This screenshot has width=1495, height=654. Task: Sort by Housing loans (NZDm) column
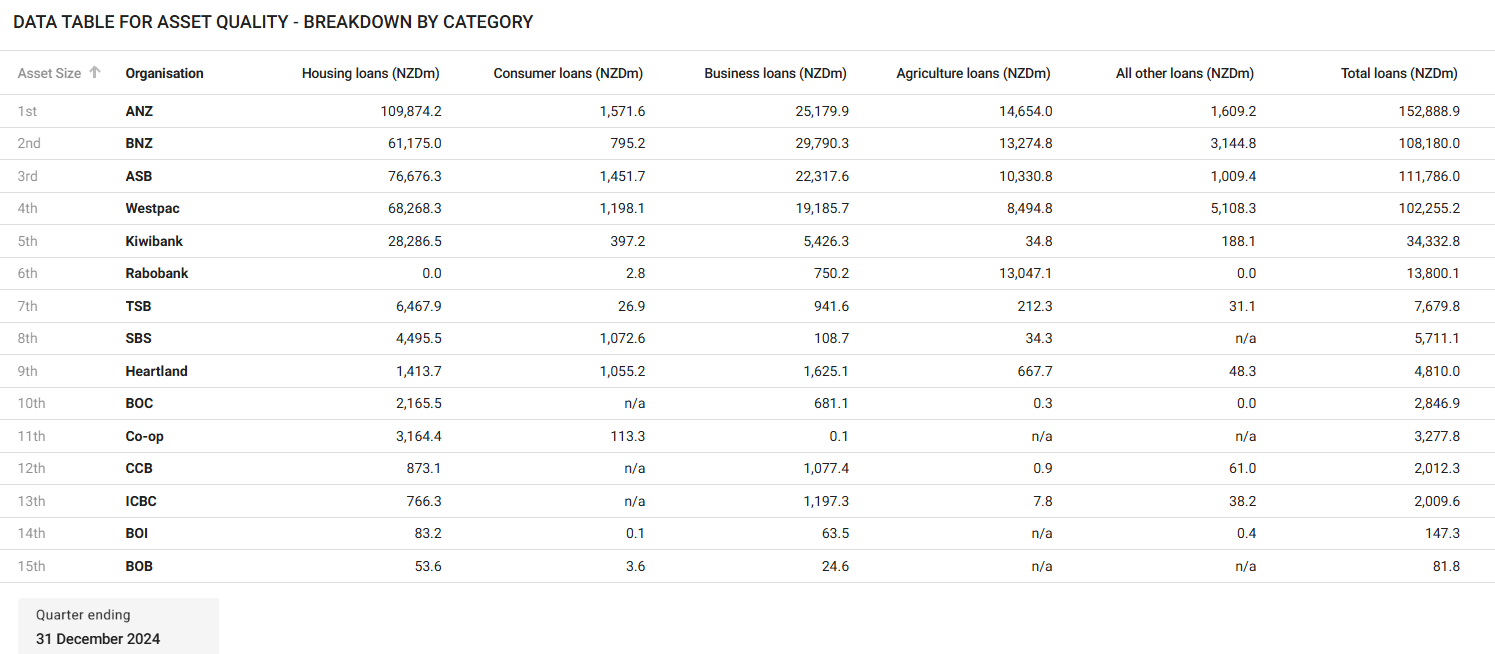[370, 73]
